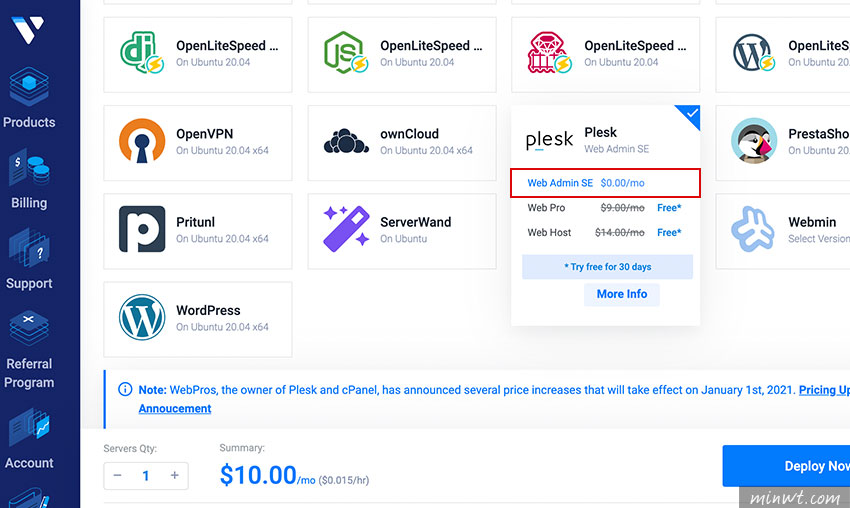Click the More Info button
The image size is (850, 508).
pos(622,294)
